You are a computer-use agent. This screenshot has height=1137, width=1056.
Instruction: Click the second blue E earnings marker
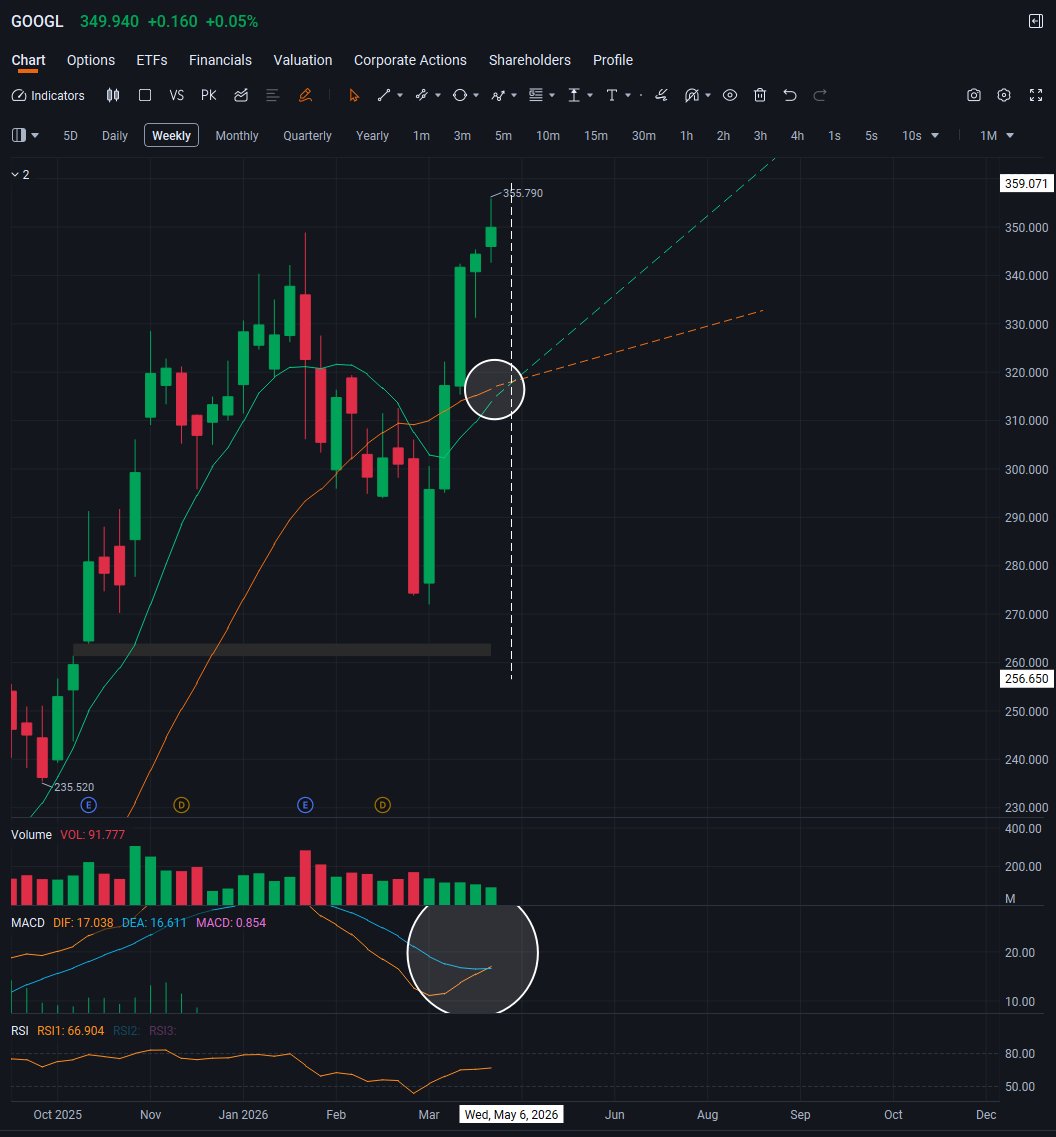click(x=305, y=805)
